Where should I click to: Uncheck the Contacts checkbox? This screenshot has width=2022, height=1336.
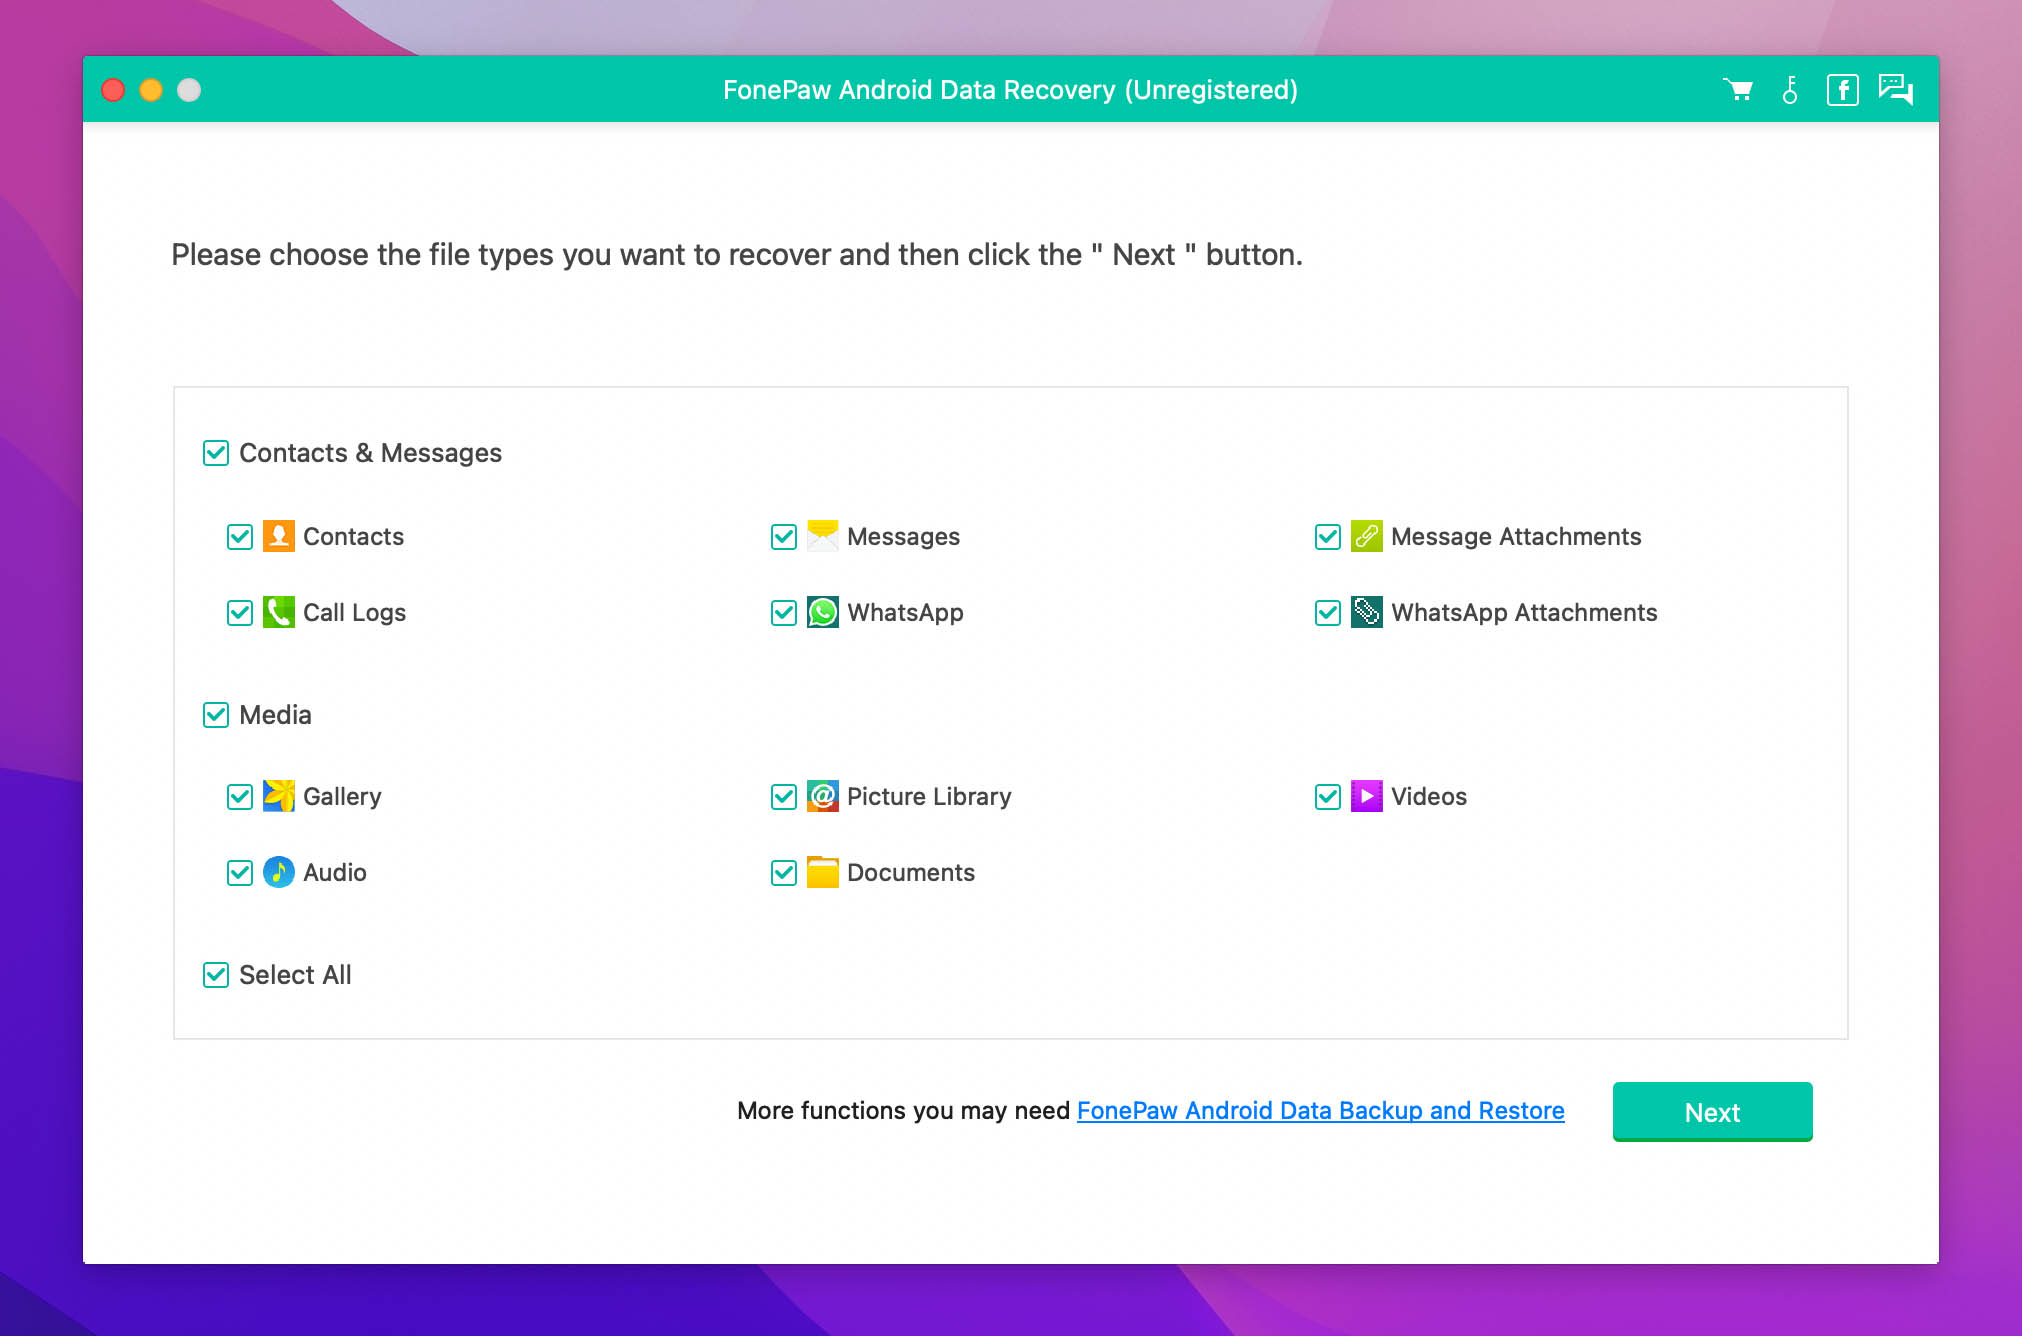click(240, 537)
